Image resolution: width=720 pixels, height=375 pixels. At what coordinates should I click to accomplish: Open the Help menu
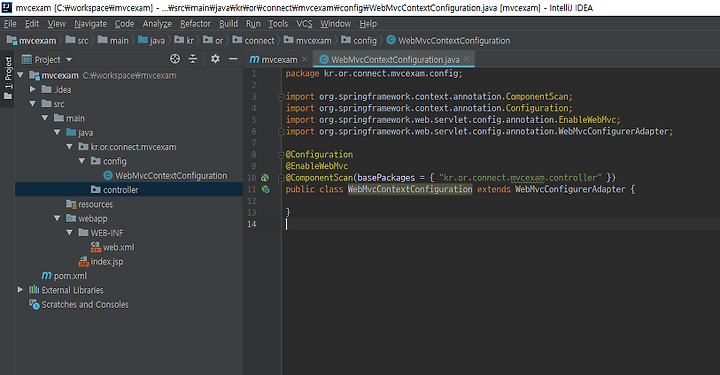(x=368, y=24)
